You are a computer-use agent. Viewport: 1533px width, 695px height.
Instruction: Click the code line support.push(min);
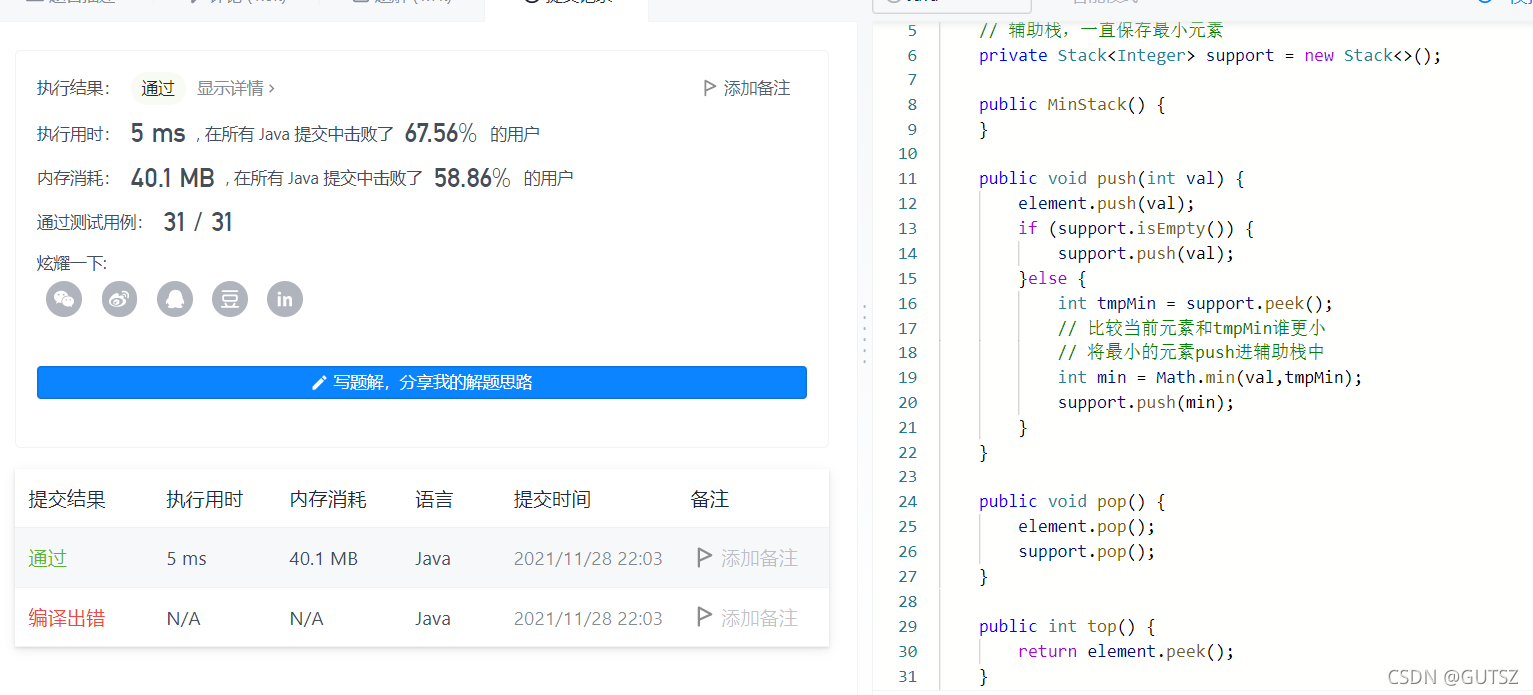tap(1146, 403)
